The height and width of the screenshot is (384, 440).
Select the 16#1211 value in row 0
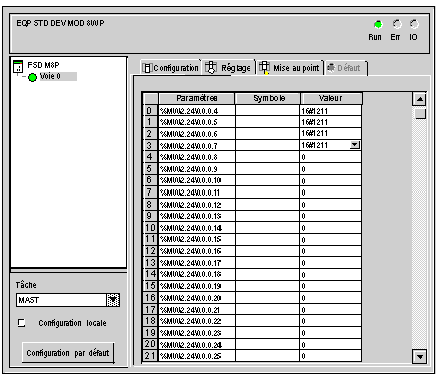click(x=330, y=111)
